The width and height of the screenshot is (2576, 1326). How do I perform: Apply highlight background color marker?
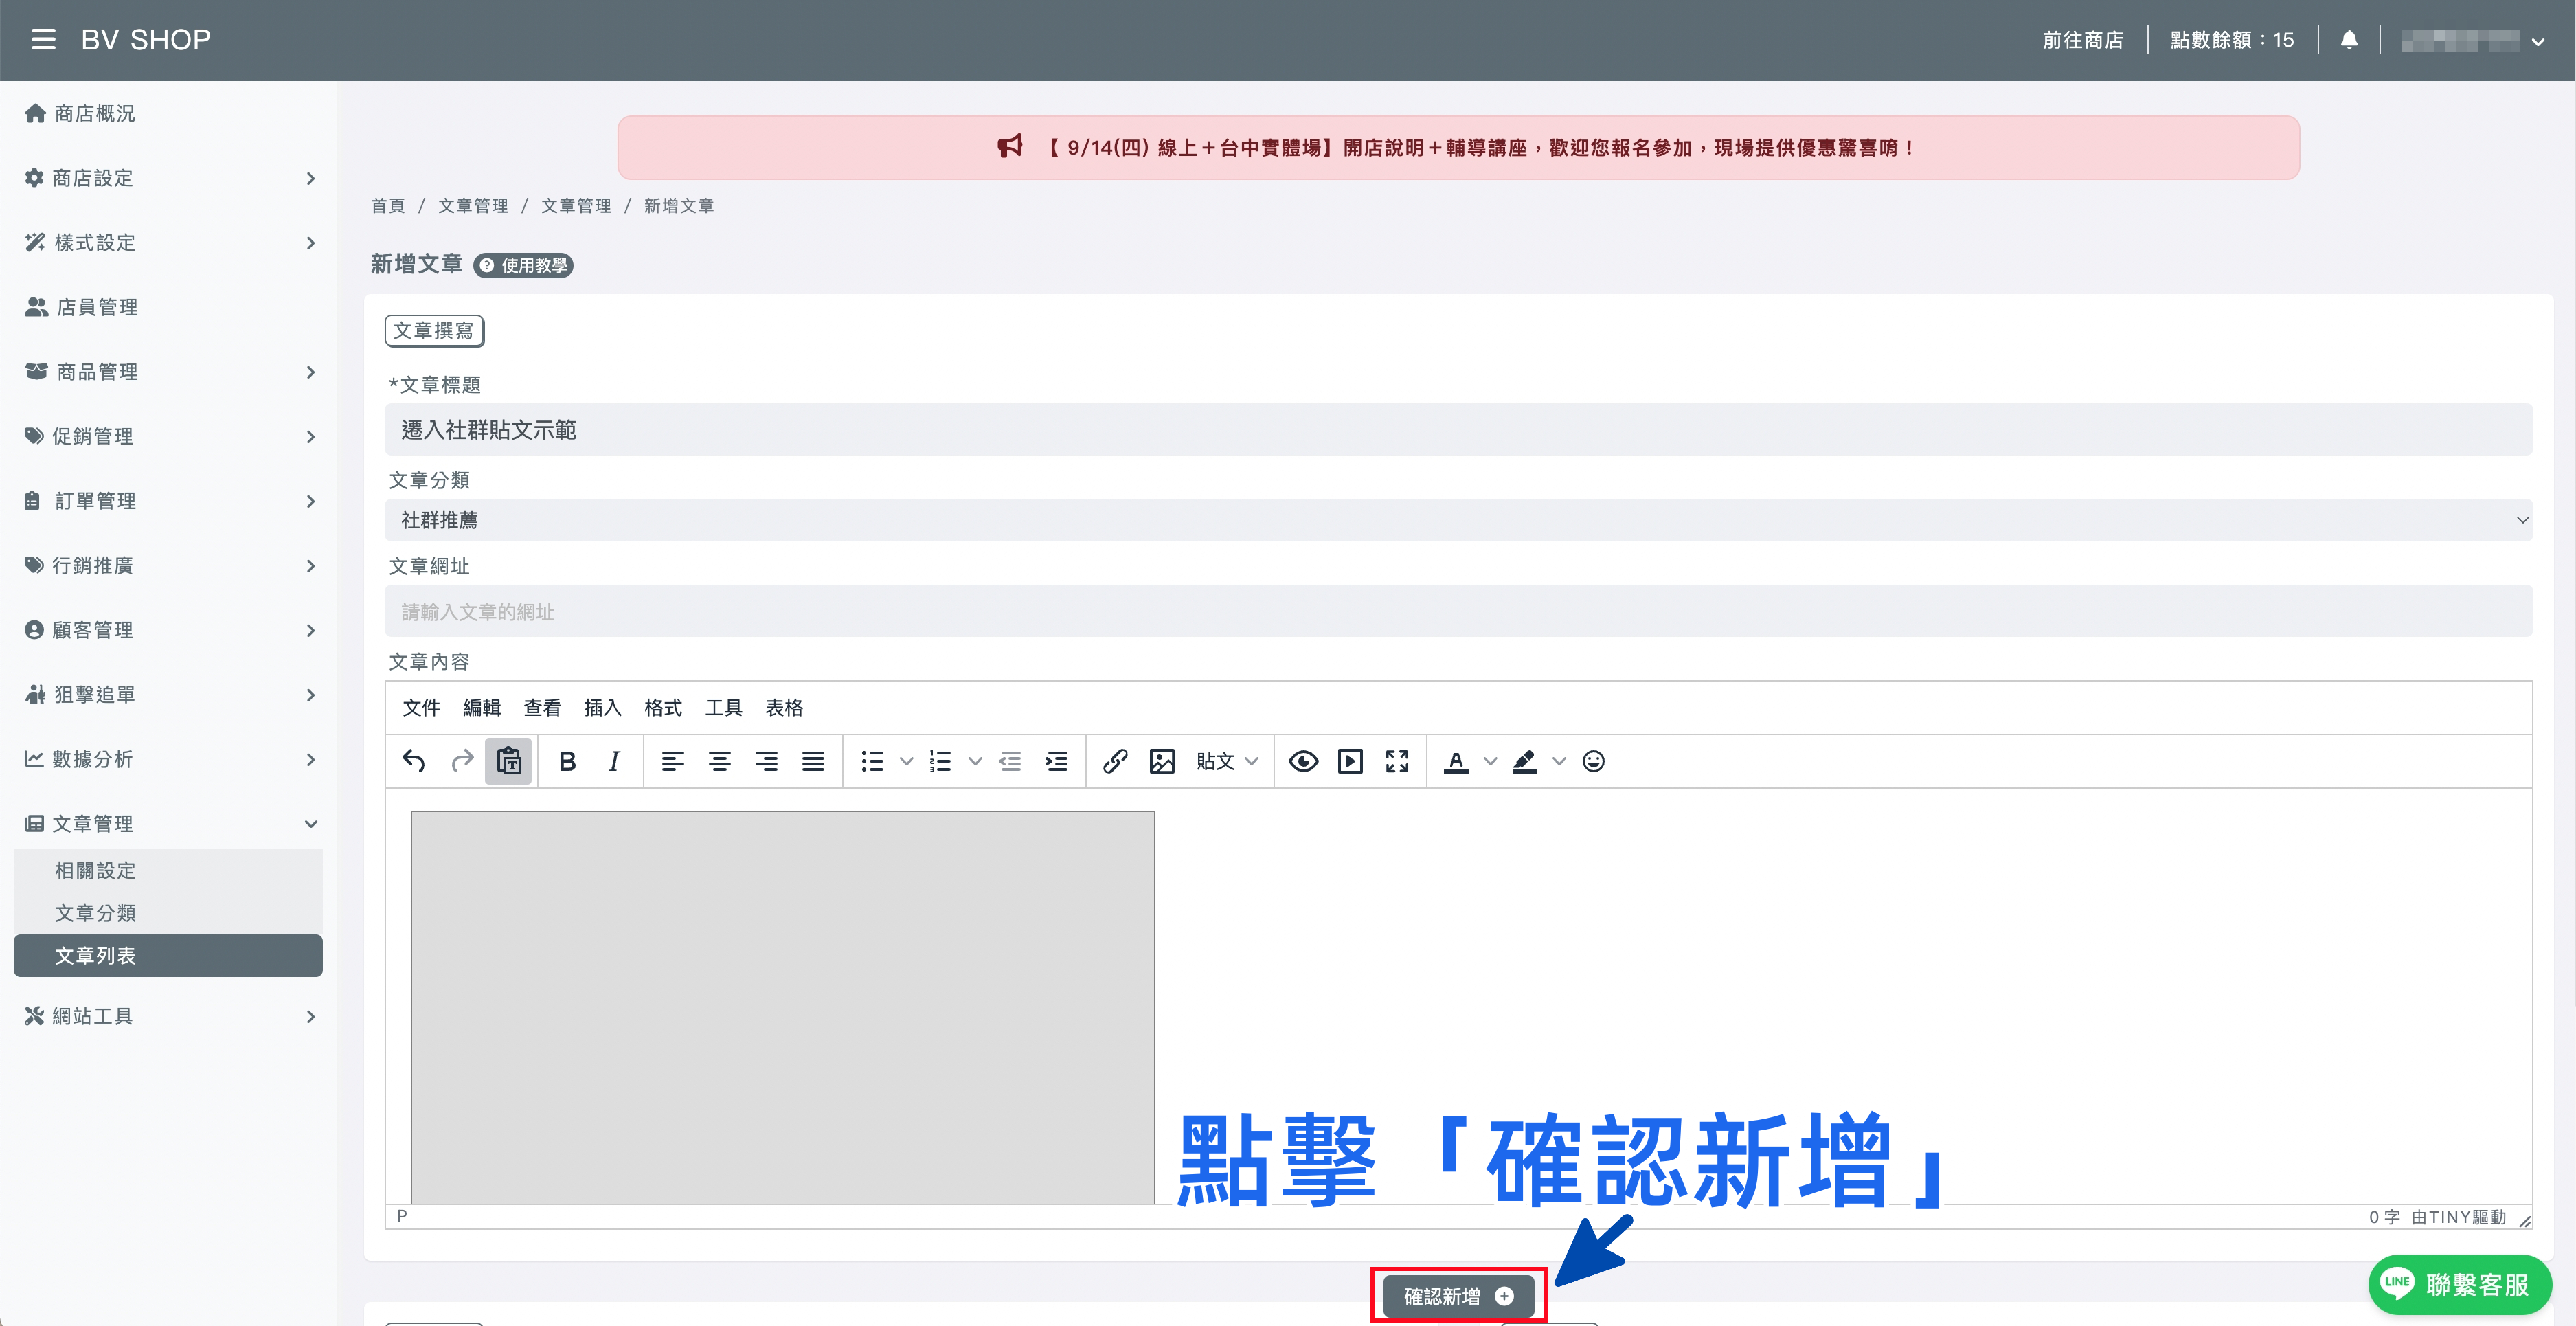(1524, 761)
